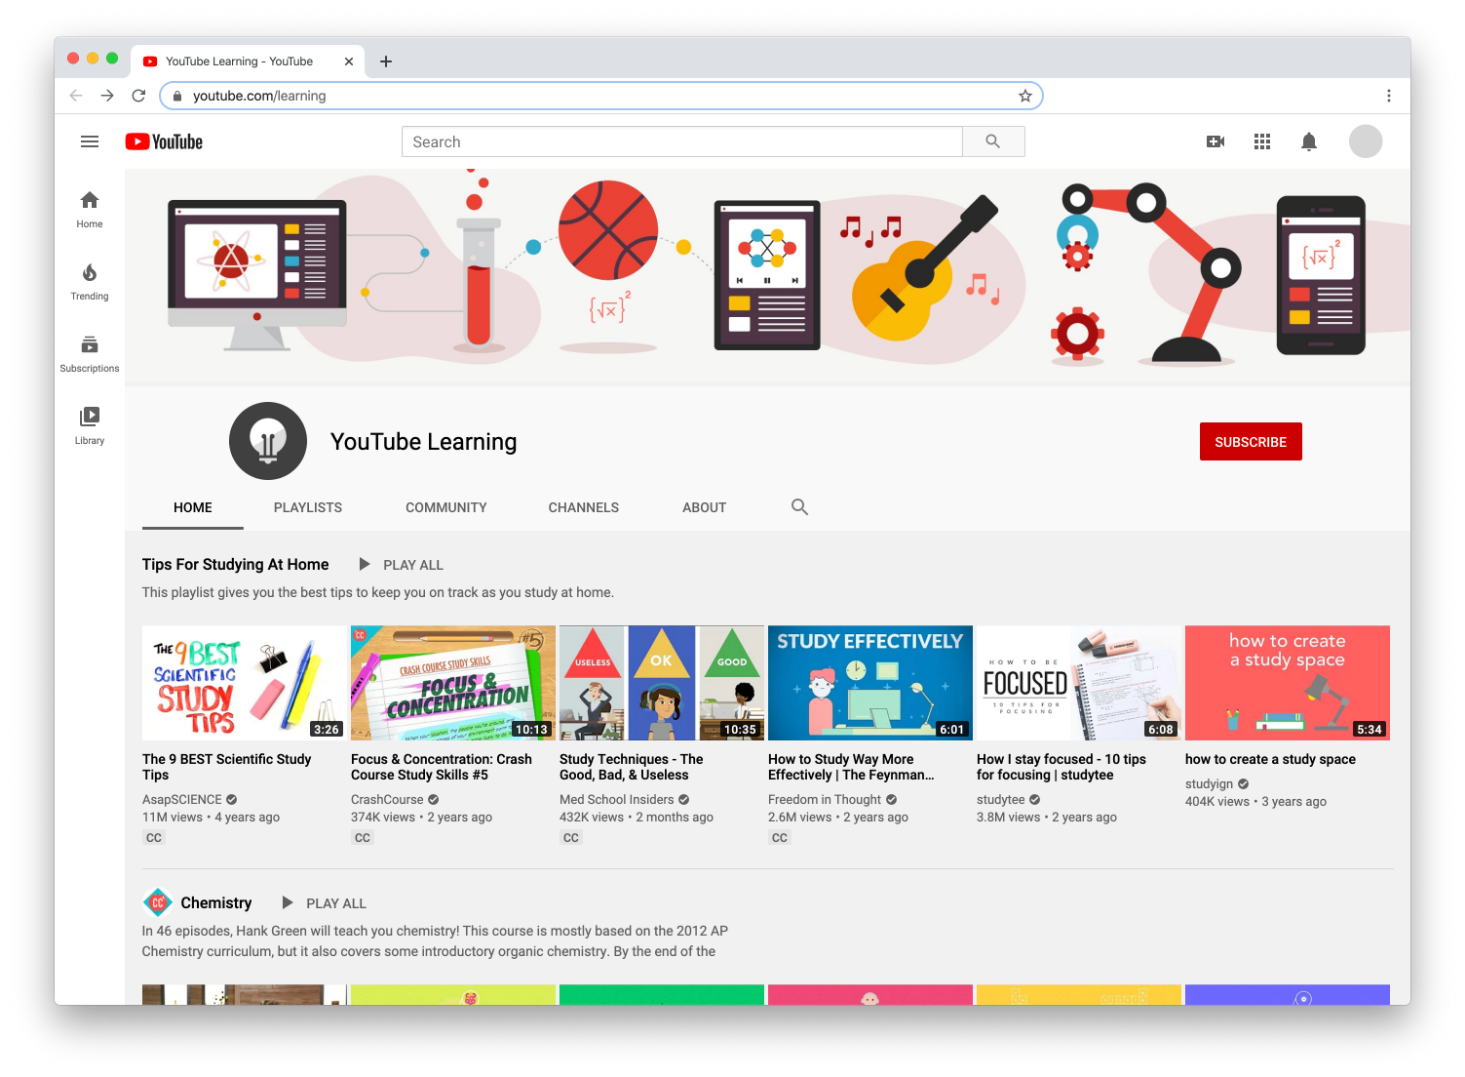Play all Chemistry videos
The height and width of the screenshot is (1077, 1465).
pos(324,903)
